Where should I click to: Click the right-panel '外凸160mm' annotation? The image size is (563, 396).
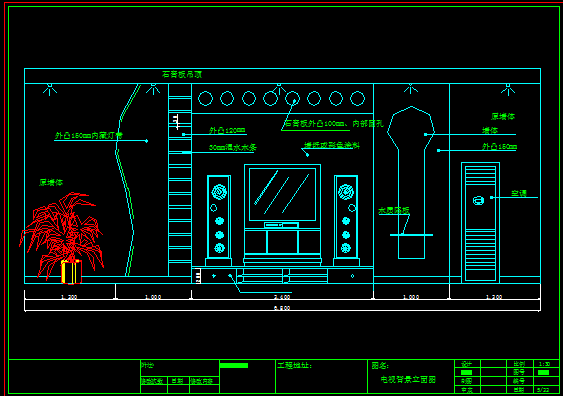pos(499,146)
